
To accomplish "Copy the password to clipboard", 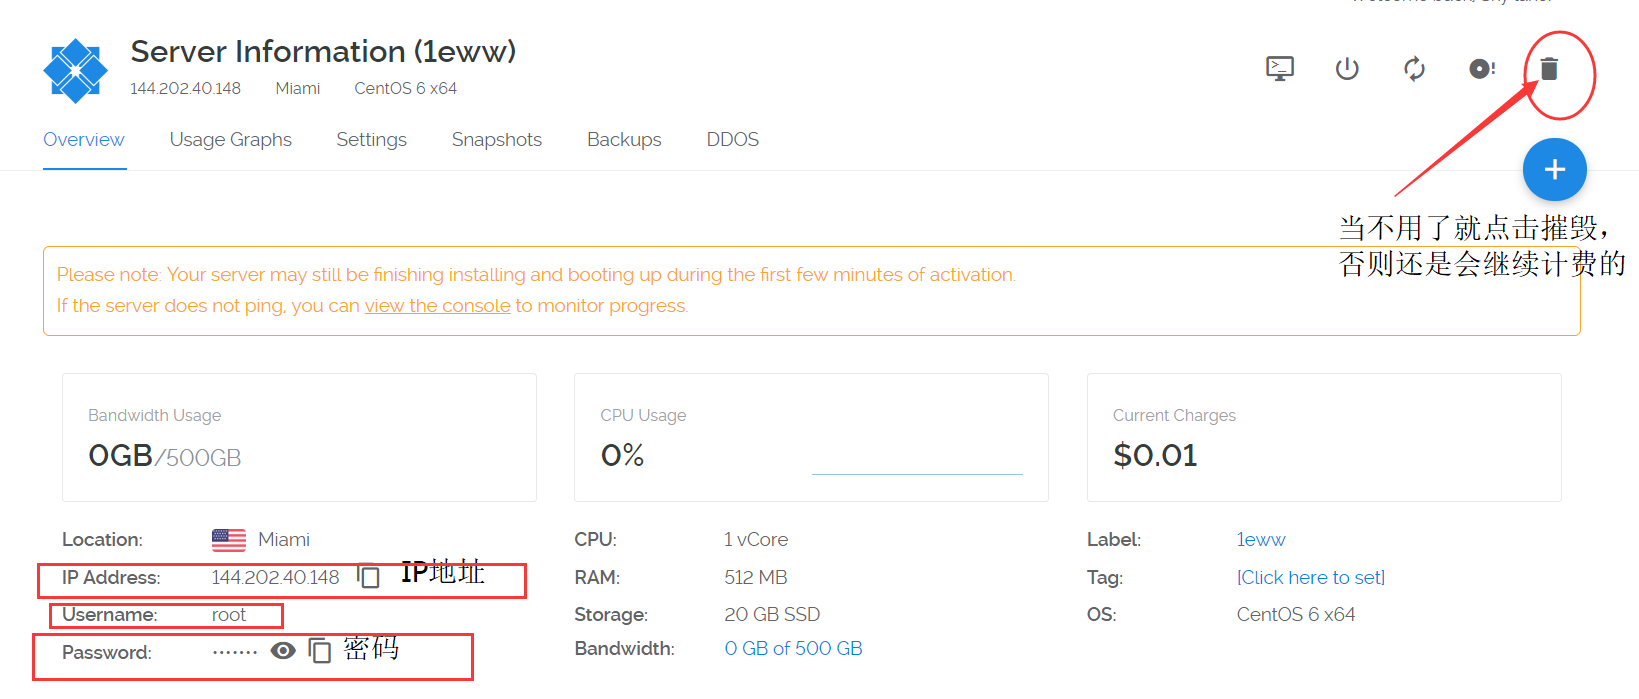I will tap(320, 651).
